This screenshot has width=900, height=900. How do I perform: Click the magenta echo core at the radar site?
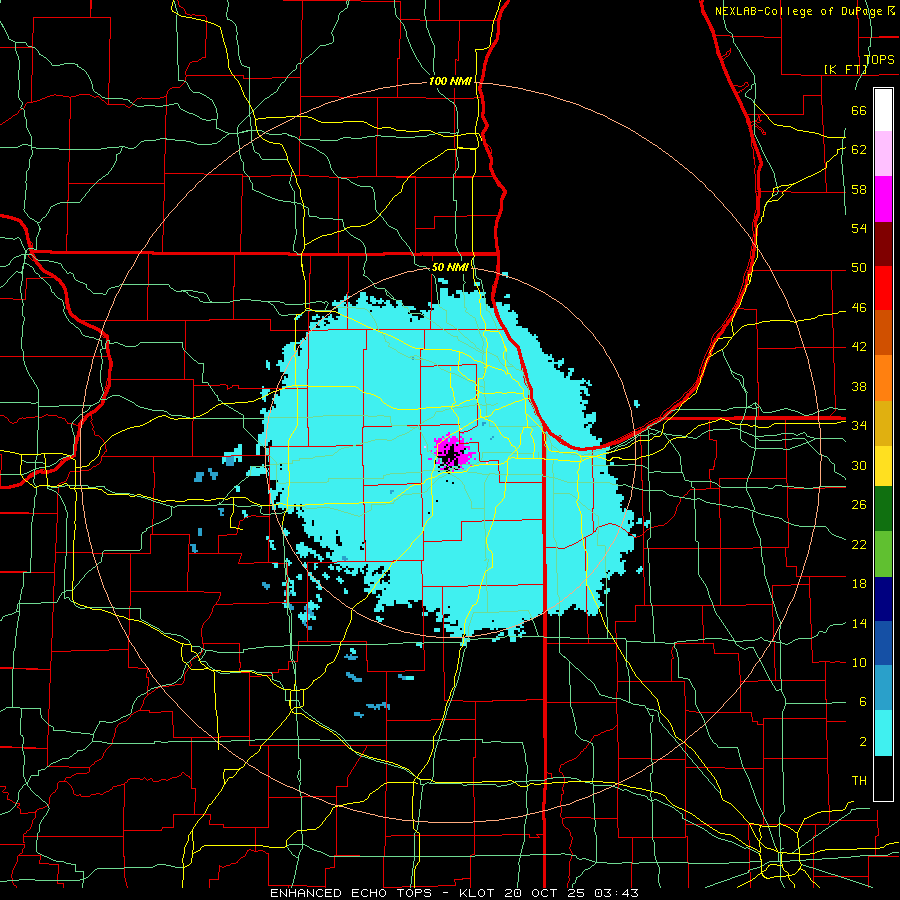point(453,453)
